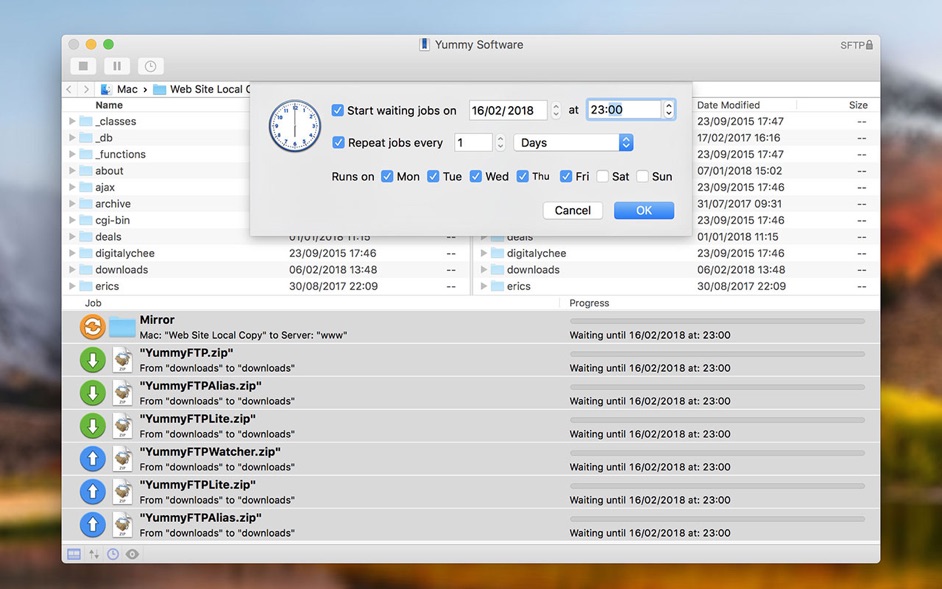Go back with the left chevron
The width and height of the screenshot is (942, 589).
point(70,90)
